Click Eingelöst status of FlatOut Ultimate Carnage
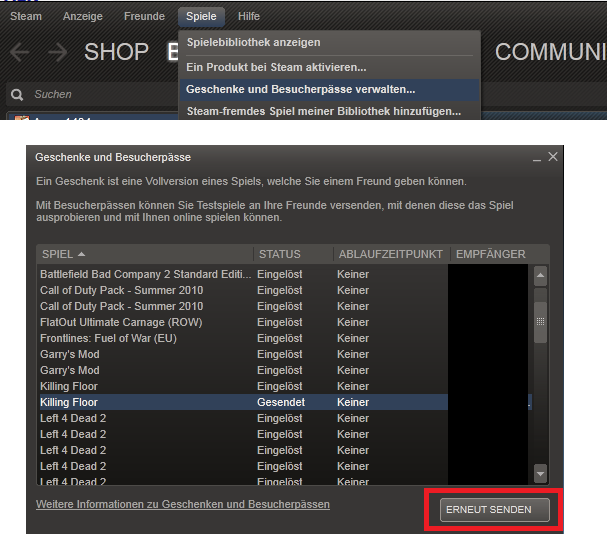607x536 pixels. 279,322
